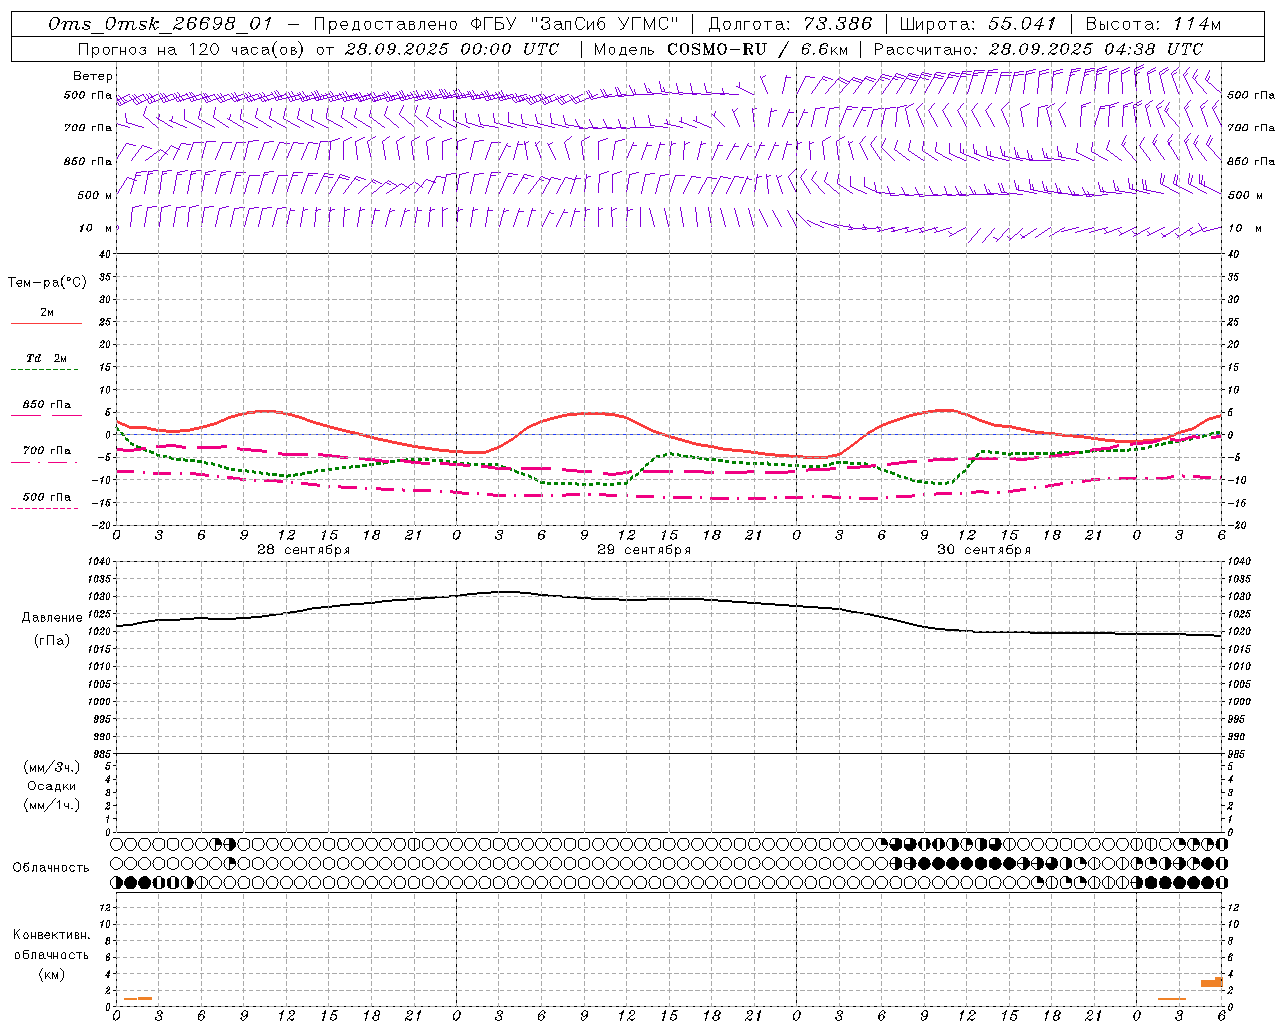Click the (мм/3ч.) precipitation unit label
1280x1024 pixels.
tap(52, 768)
